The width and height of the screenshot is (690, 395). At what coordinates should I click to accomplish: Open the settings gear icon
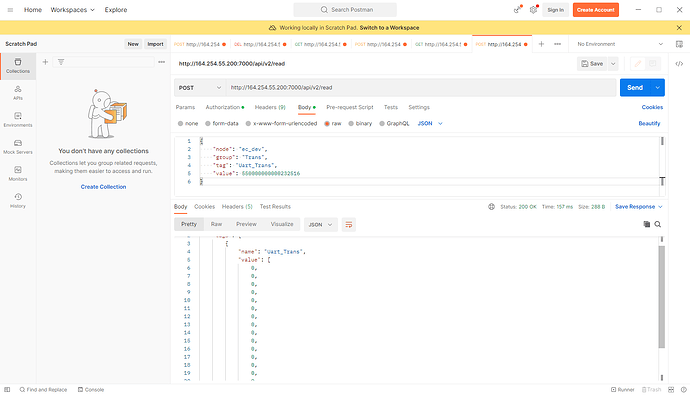click(533, 10)
